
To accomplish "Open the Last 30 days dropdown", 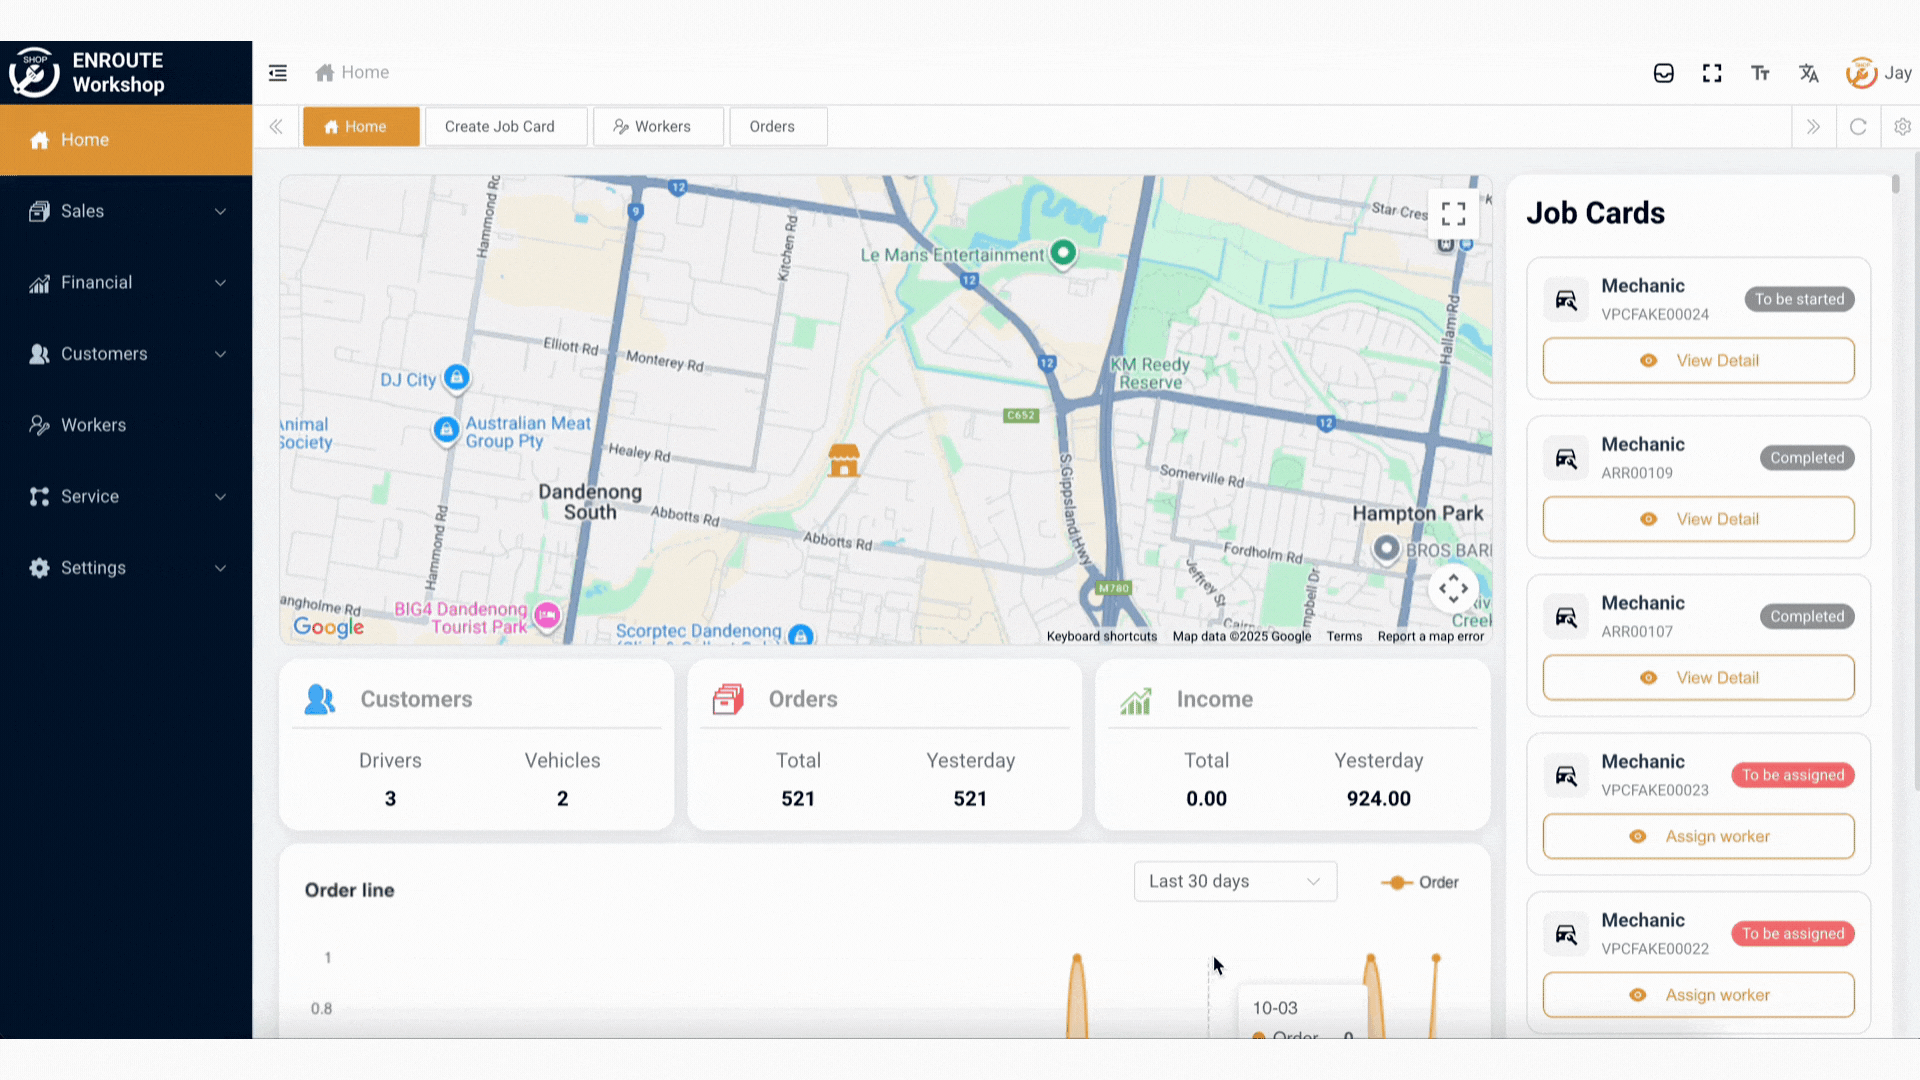I will pyautogui.click(x=1234, y=881).
